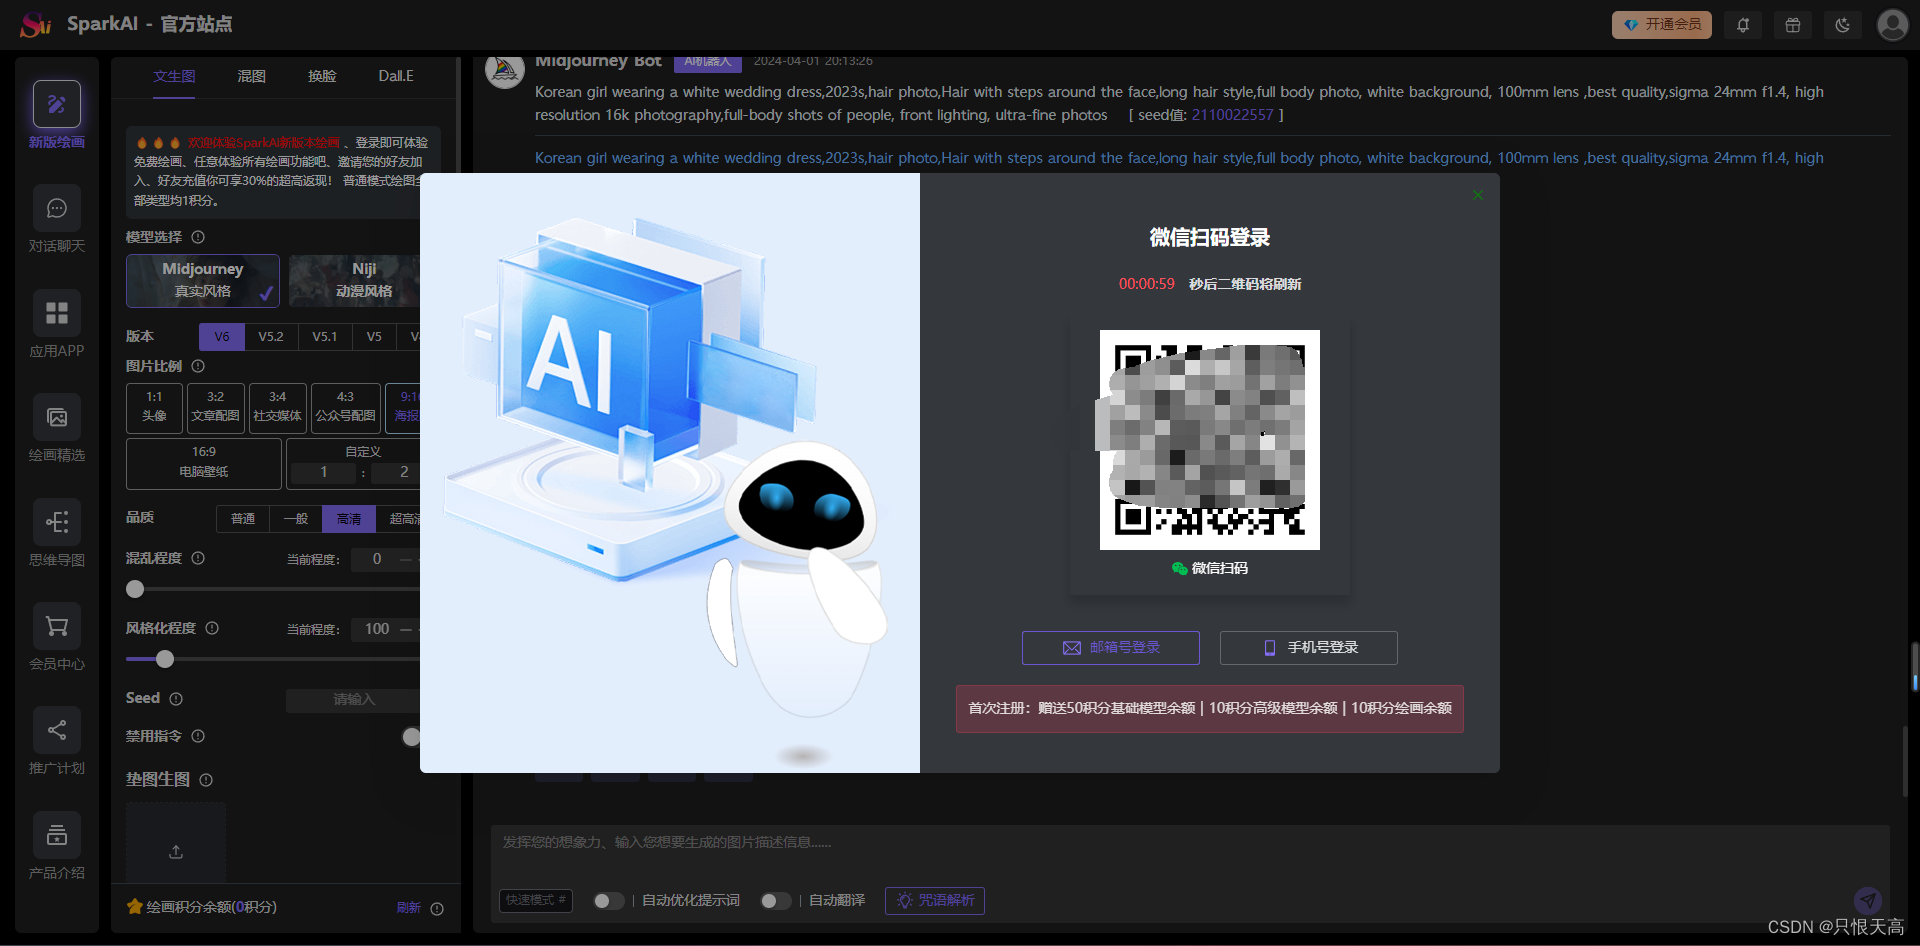Click 邮箱号登录 button
Image resolution: width=1920 pixels, height=946 pixels.
pyautogui.click(x=1111, y=648)
